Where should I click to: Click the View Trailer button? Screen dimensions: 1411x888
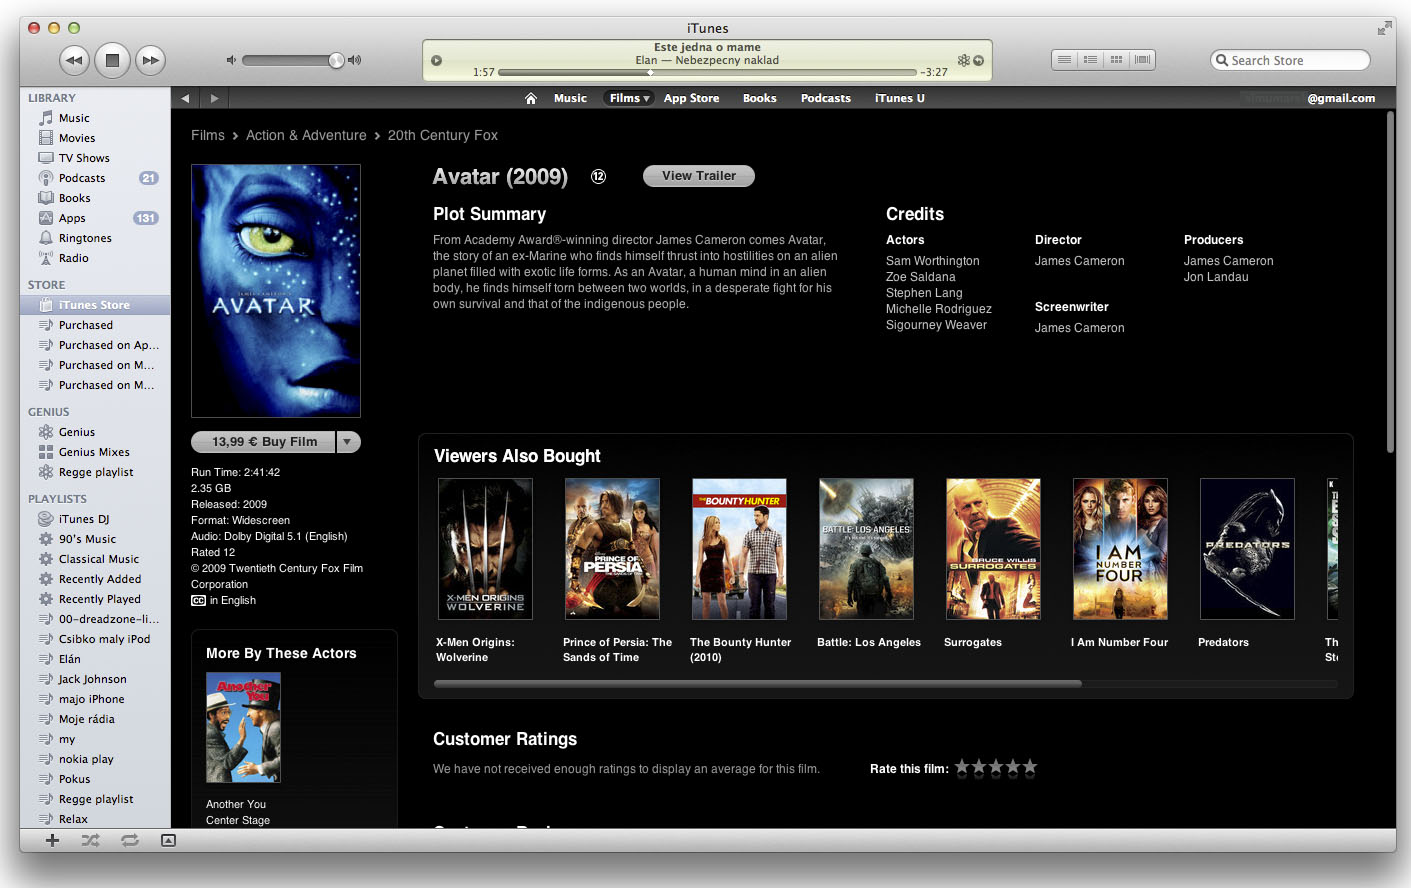tap(699, 176)
